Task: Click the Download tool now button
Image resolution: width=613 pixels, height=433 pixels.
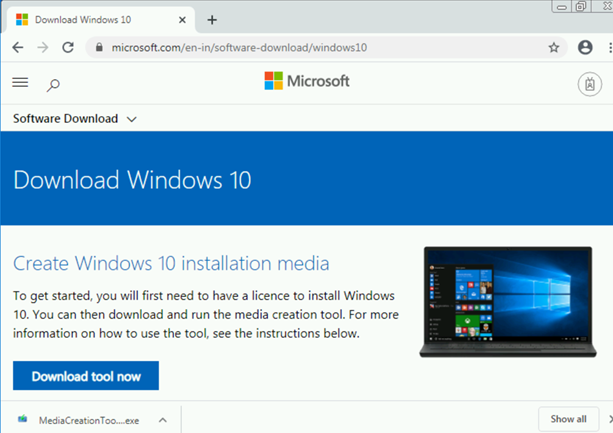Action: coord(86,376)
